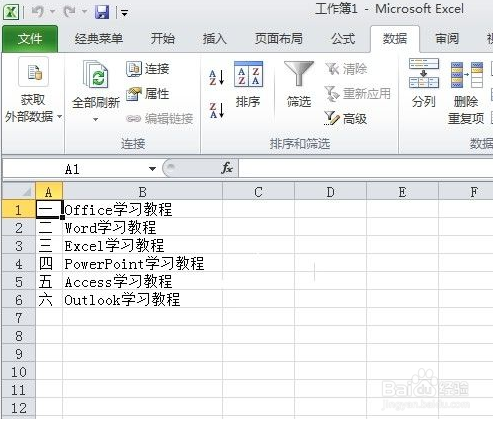Click the 连接 button in connections group
This screenshot has width=499, height=422.
click(x=148, y=69)
